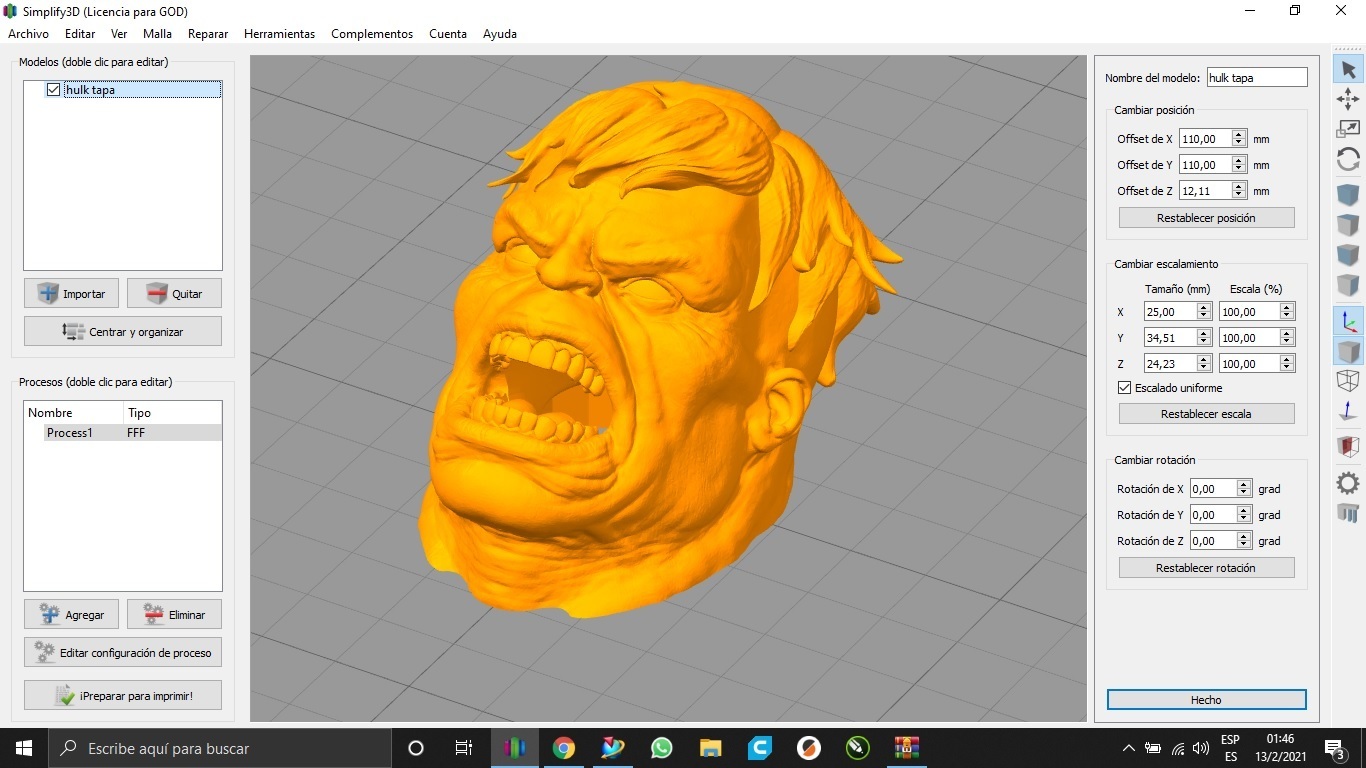Activate the rotate model tool

(x=1347, y=159)
